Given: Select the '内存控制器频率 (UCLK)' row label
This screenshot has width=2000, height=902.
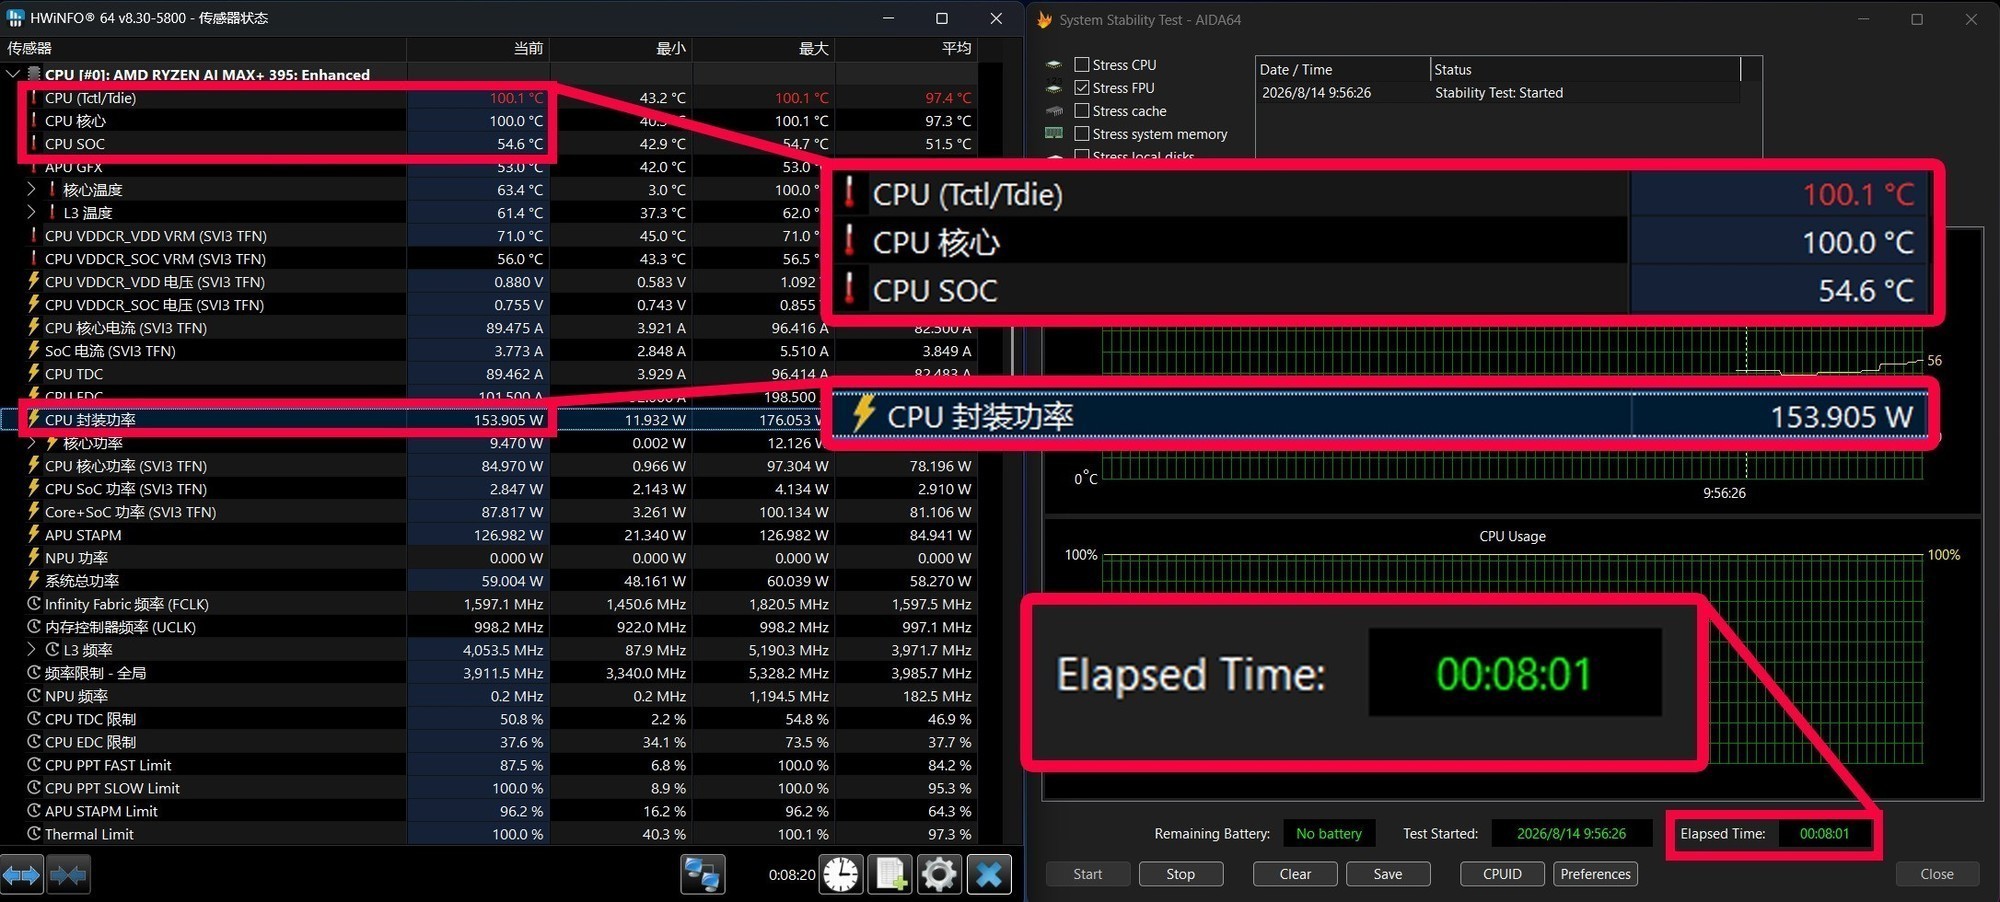Looking at the screenshot, I should pyautogui.click(x=120, y=627).
